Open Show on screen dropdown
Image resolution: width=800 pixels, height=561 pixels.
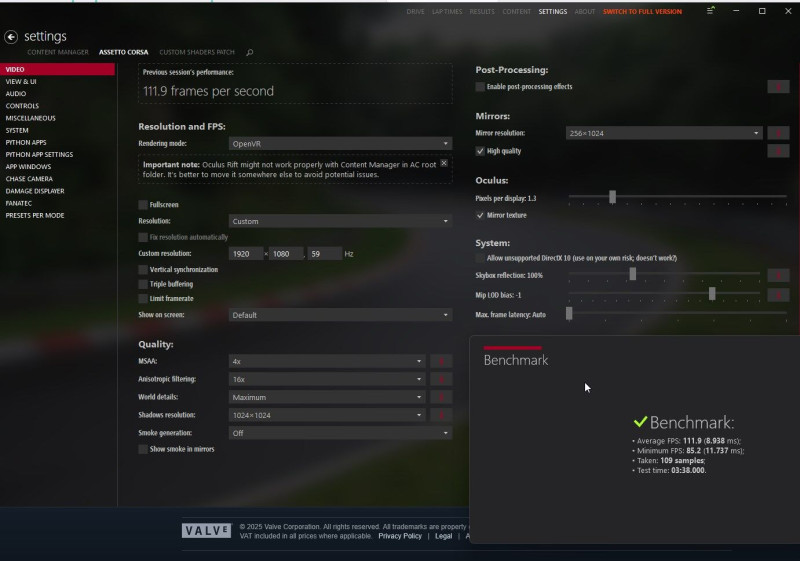click(x=340, y=315)
